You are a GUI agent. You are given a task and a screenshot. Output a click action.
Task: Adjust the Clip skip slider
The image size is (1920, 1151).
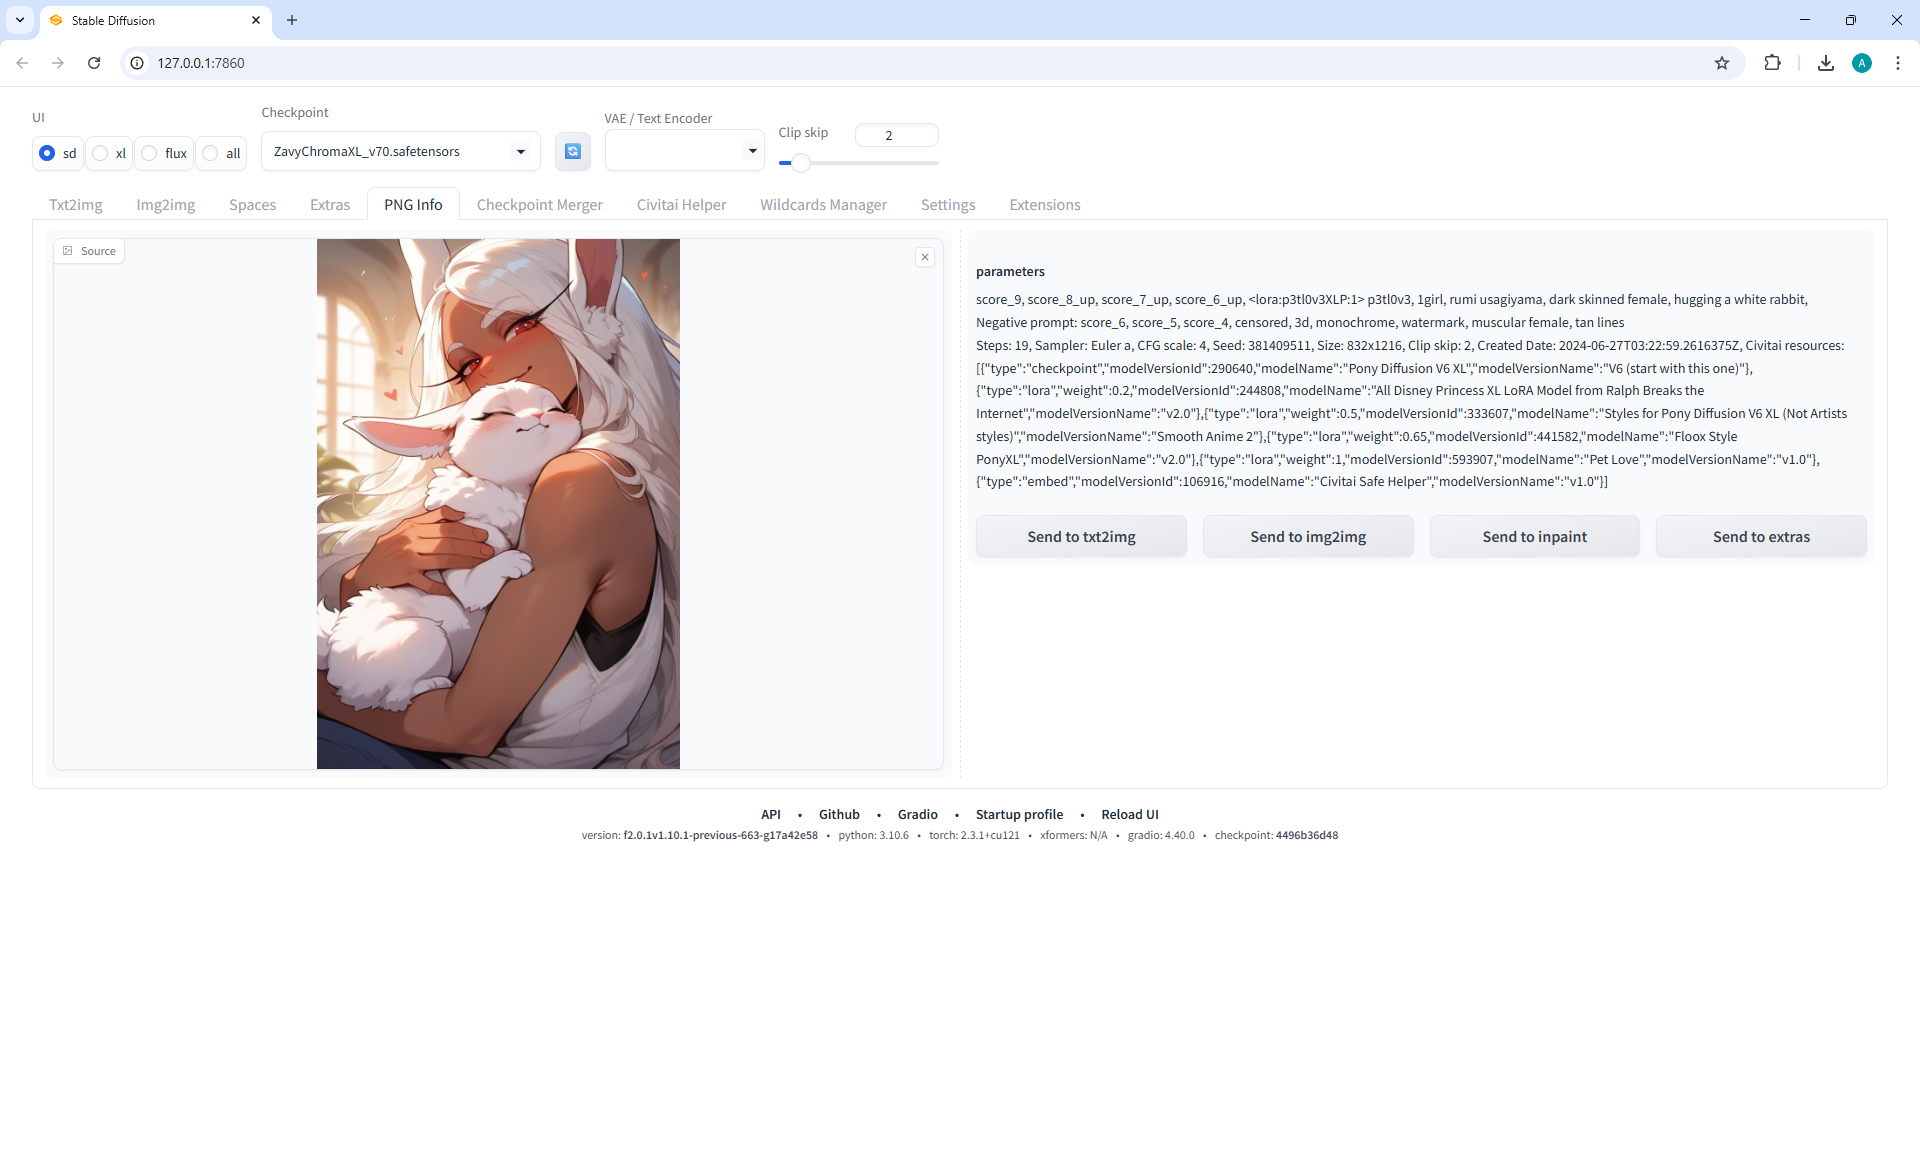click(800, 162)
